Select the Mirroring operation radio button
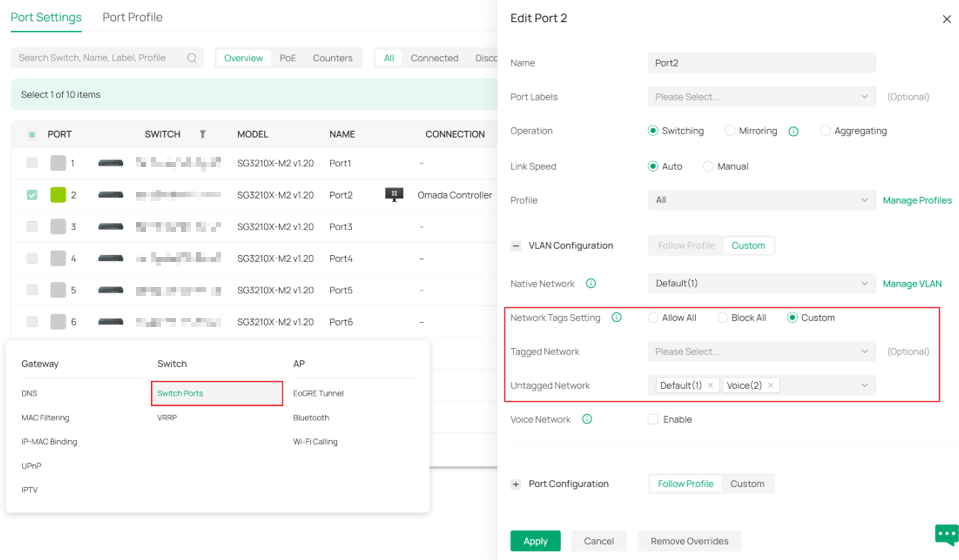Viewport: 959px width, 560px height. [x=730, y=131]
